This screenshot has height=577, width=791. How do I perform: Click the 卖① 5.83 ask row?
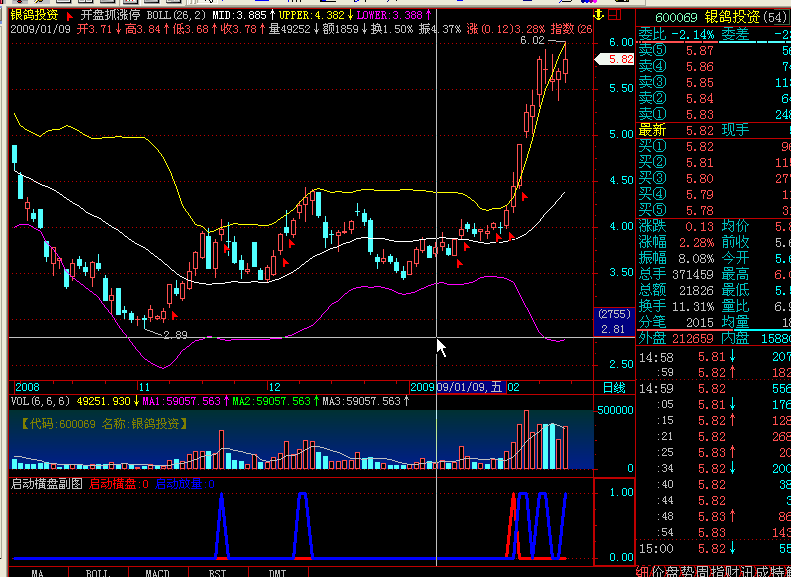[x=714, y=114]
